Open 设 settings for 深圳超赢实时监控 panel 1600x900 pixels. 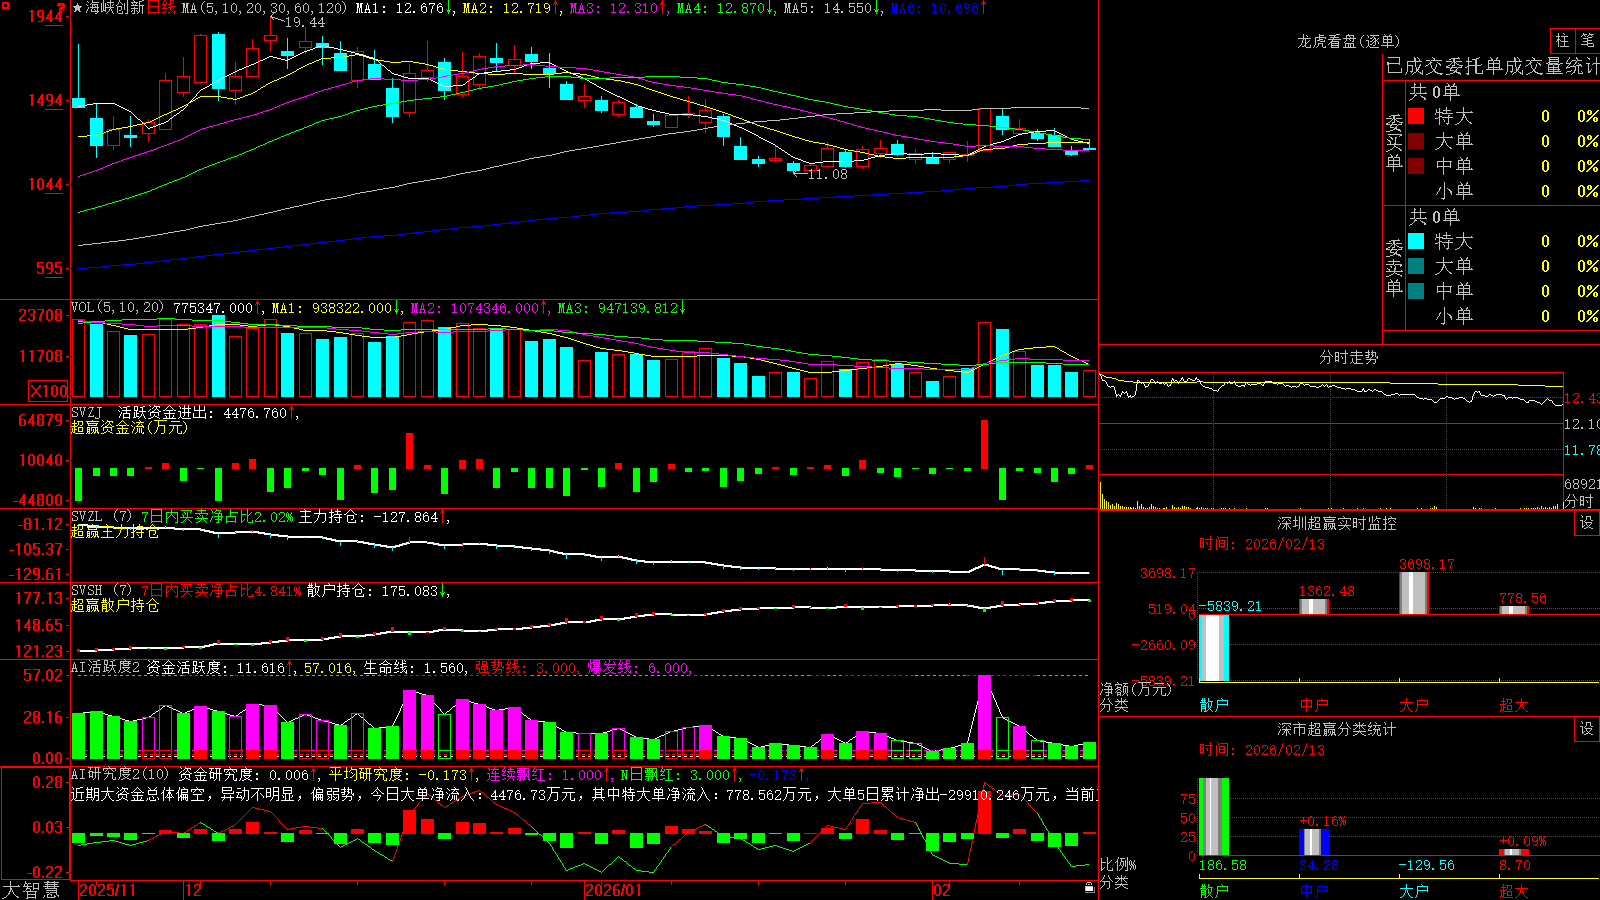tap(1587, 523)
